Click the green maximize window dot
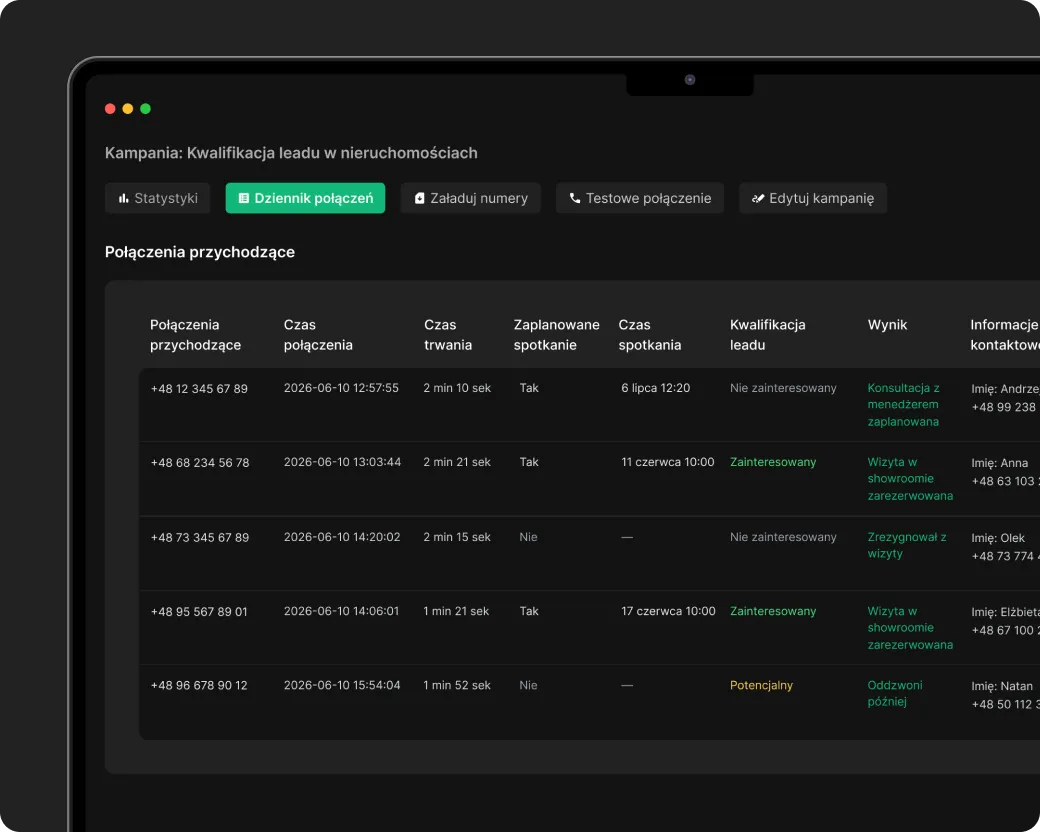The height and width of the screenshot is (832, 1040). [x=145, y=109]
